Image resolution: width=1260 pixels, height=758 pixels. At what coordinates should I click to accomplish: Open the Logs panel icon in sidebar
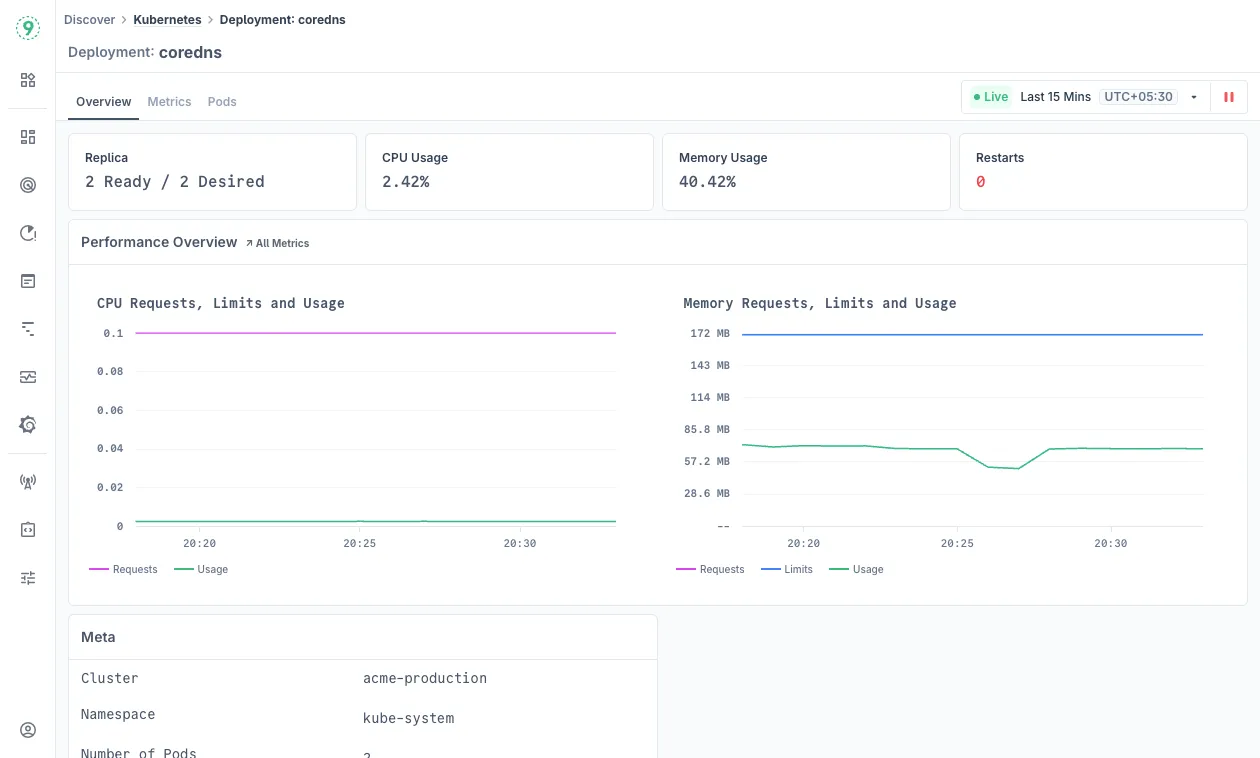27,281
